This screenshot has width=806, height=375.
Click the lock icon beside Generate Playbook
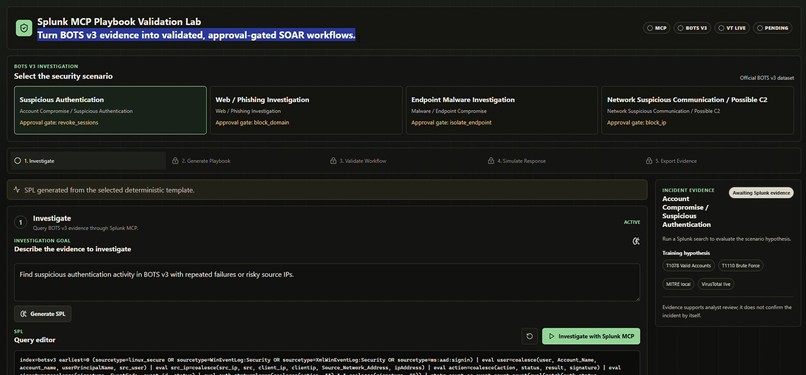click(175, 161)
